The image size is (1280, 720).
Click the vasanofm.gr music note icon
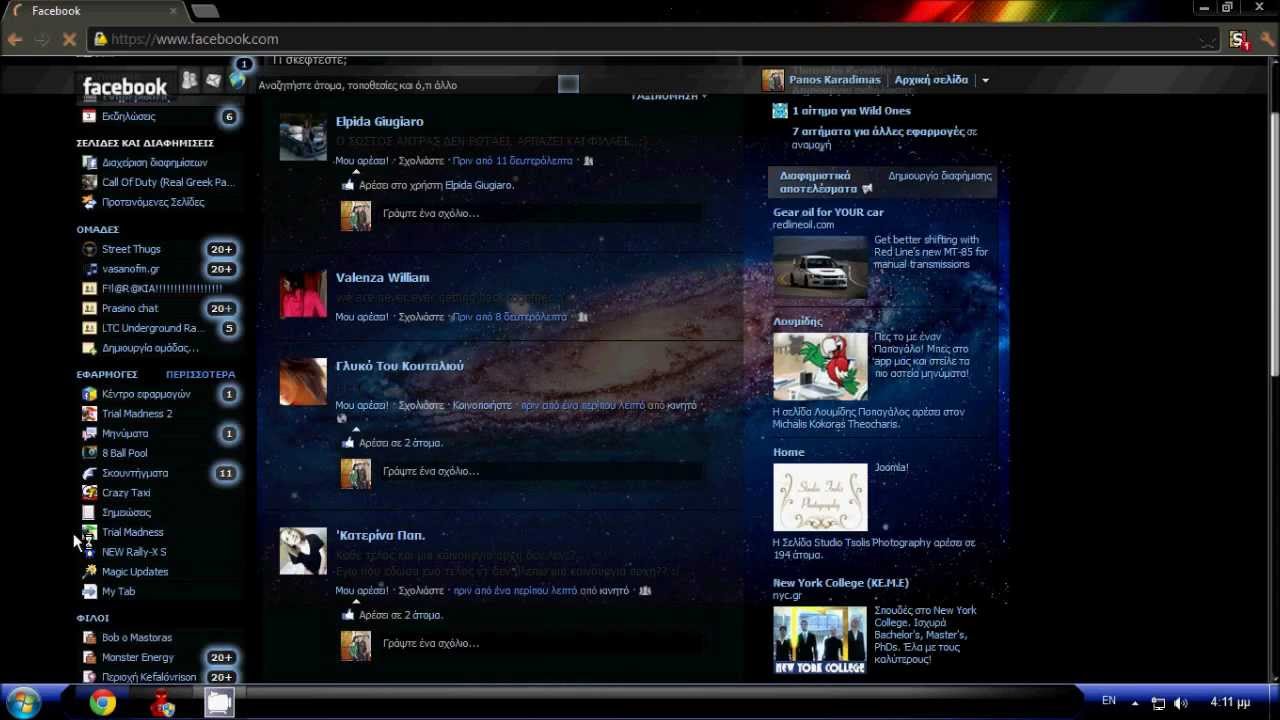pyautogui.click(x=89, y=269)
